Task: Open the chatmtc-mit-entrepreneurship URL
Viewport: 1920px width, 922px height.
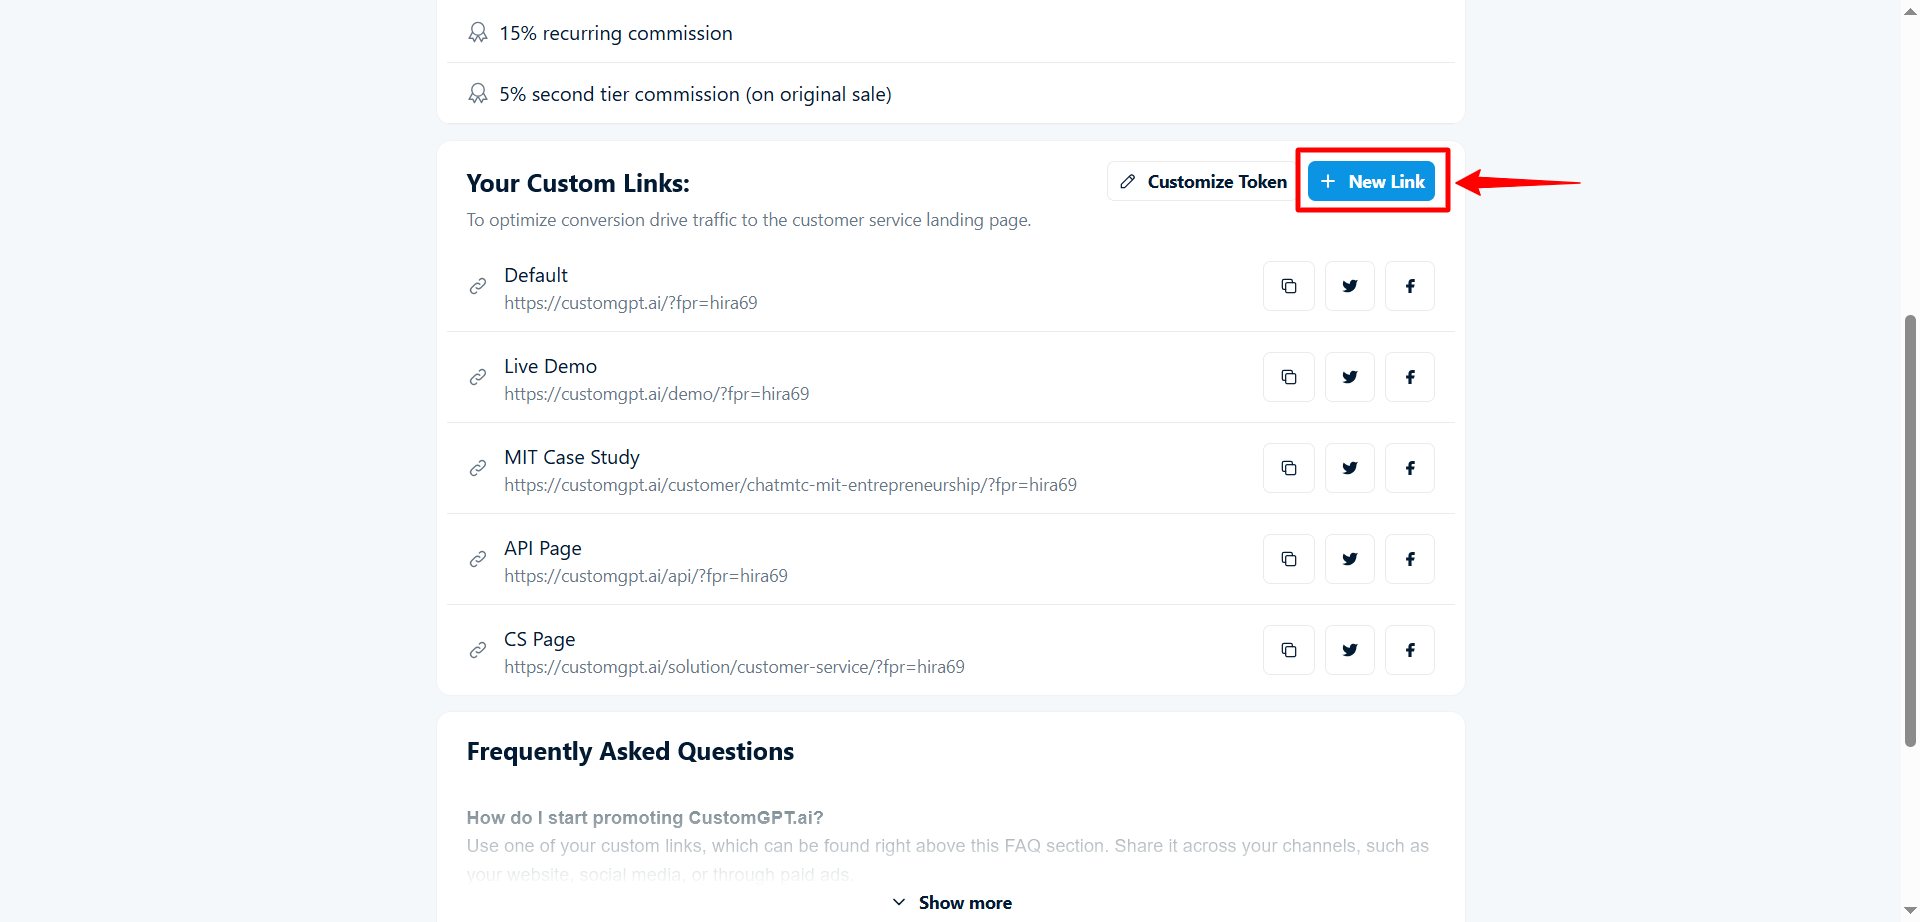Action: pyautogui.click(x=791, y=485)
